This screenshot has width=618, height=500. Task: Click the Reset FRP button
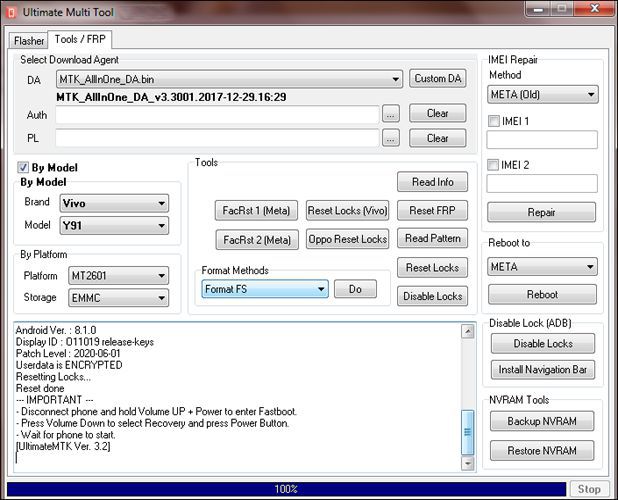tap(432, 210)
